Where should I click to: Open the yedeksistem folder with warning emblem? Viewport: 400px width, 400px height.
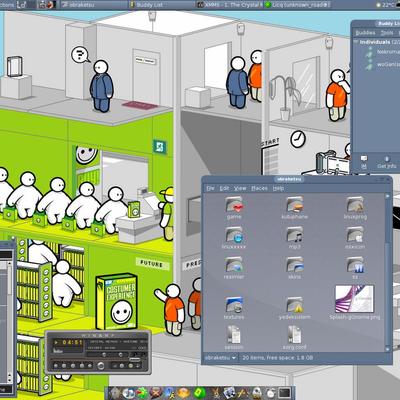click(294, 308)
